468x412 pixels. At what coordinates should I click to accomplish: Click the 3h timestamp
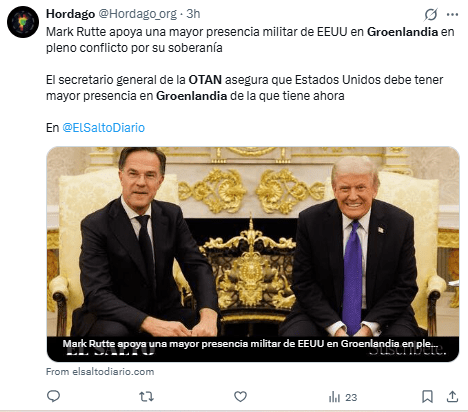tap(193, 14)
